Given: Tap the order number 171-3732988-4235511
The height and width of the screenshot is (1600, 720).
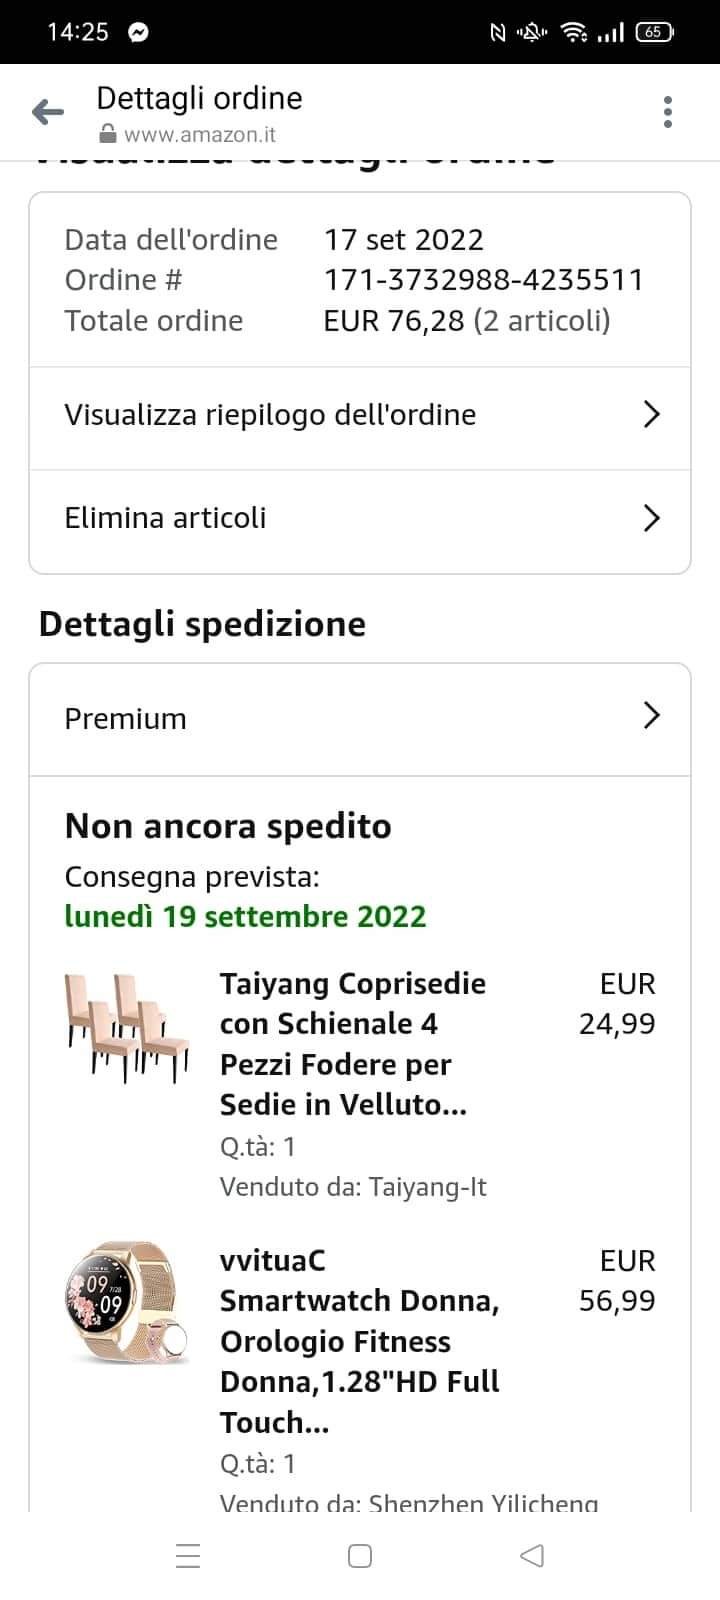Looking at the screenshot, I should point(483,280).
